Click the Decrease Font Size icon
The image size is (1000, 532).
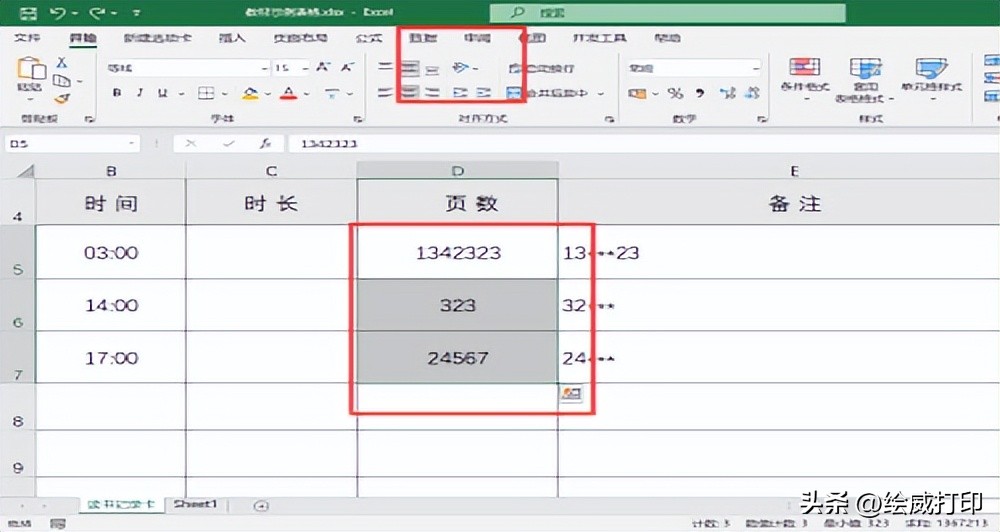tap(348, 67)
